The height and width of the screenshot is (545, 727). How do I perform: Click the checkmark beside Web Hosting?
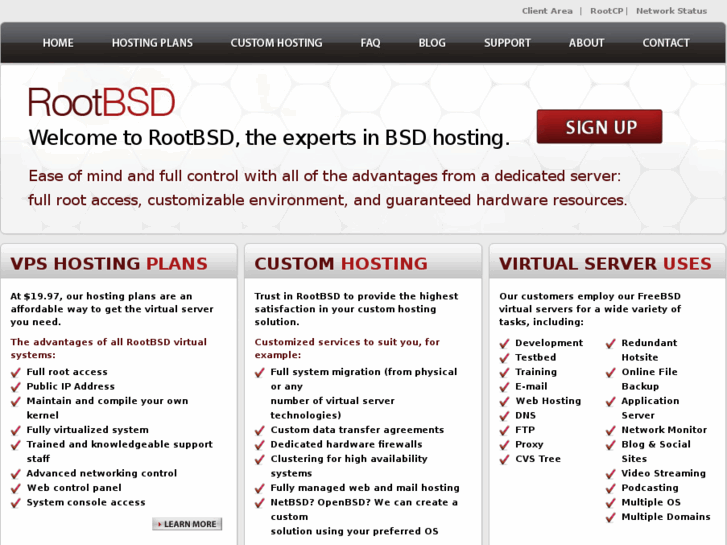tap(504, 401)
